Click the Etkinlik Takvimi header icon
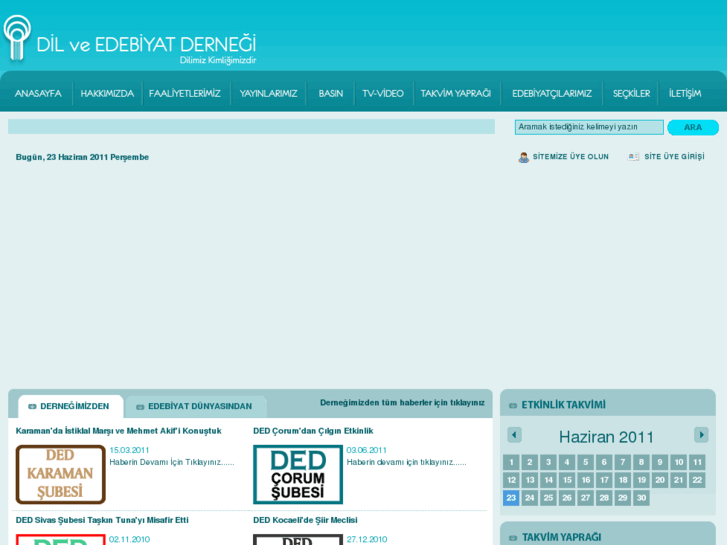Screen dimensions: 727x545 tap(513, 405)
